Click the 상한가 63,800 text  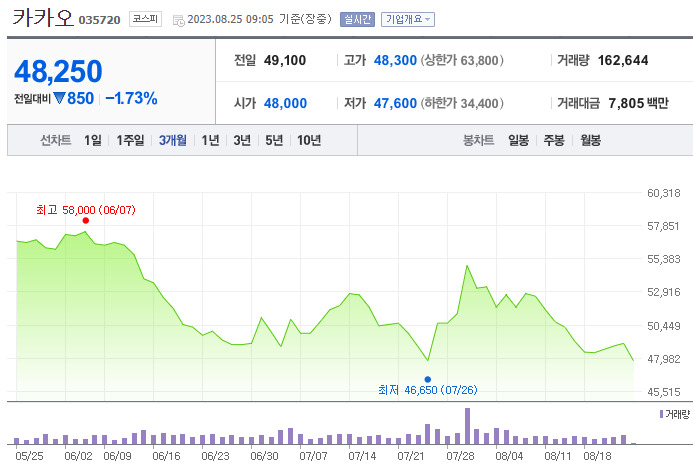tap(462, 60)
